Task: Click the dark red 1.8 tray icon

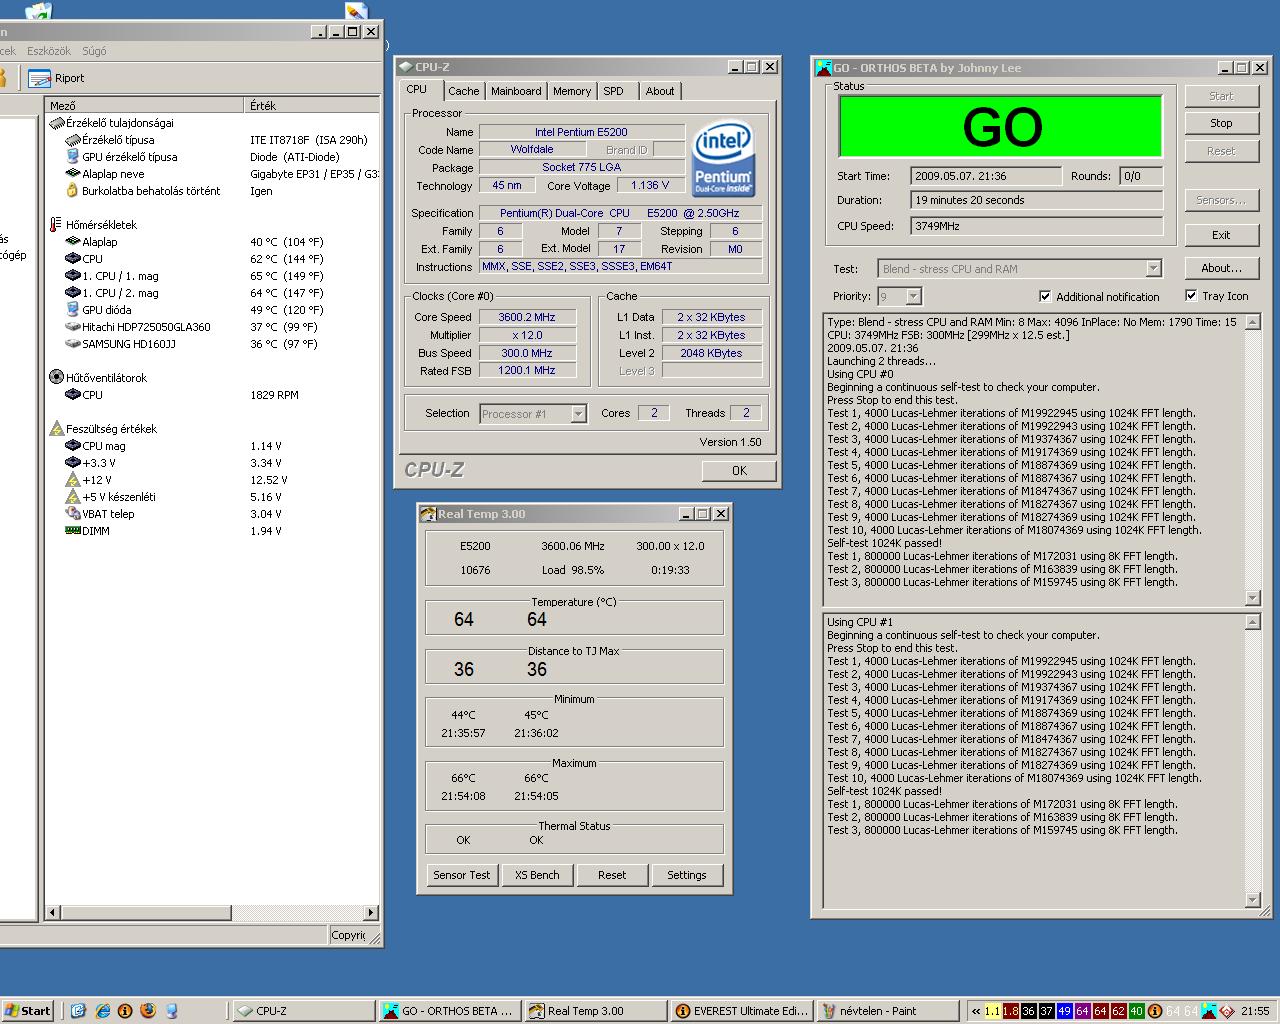Action: click(x=1010, y=1011)
